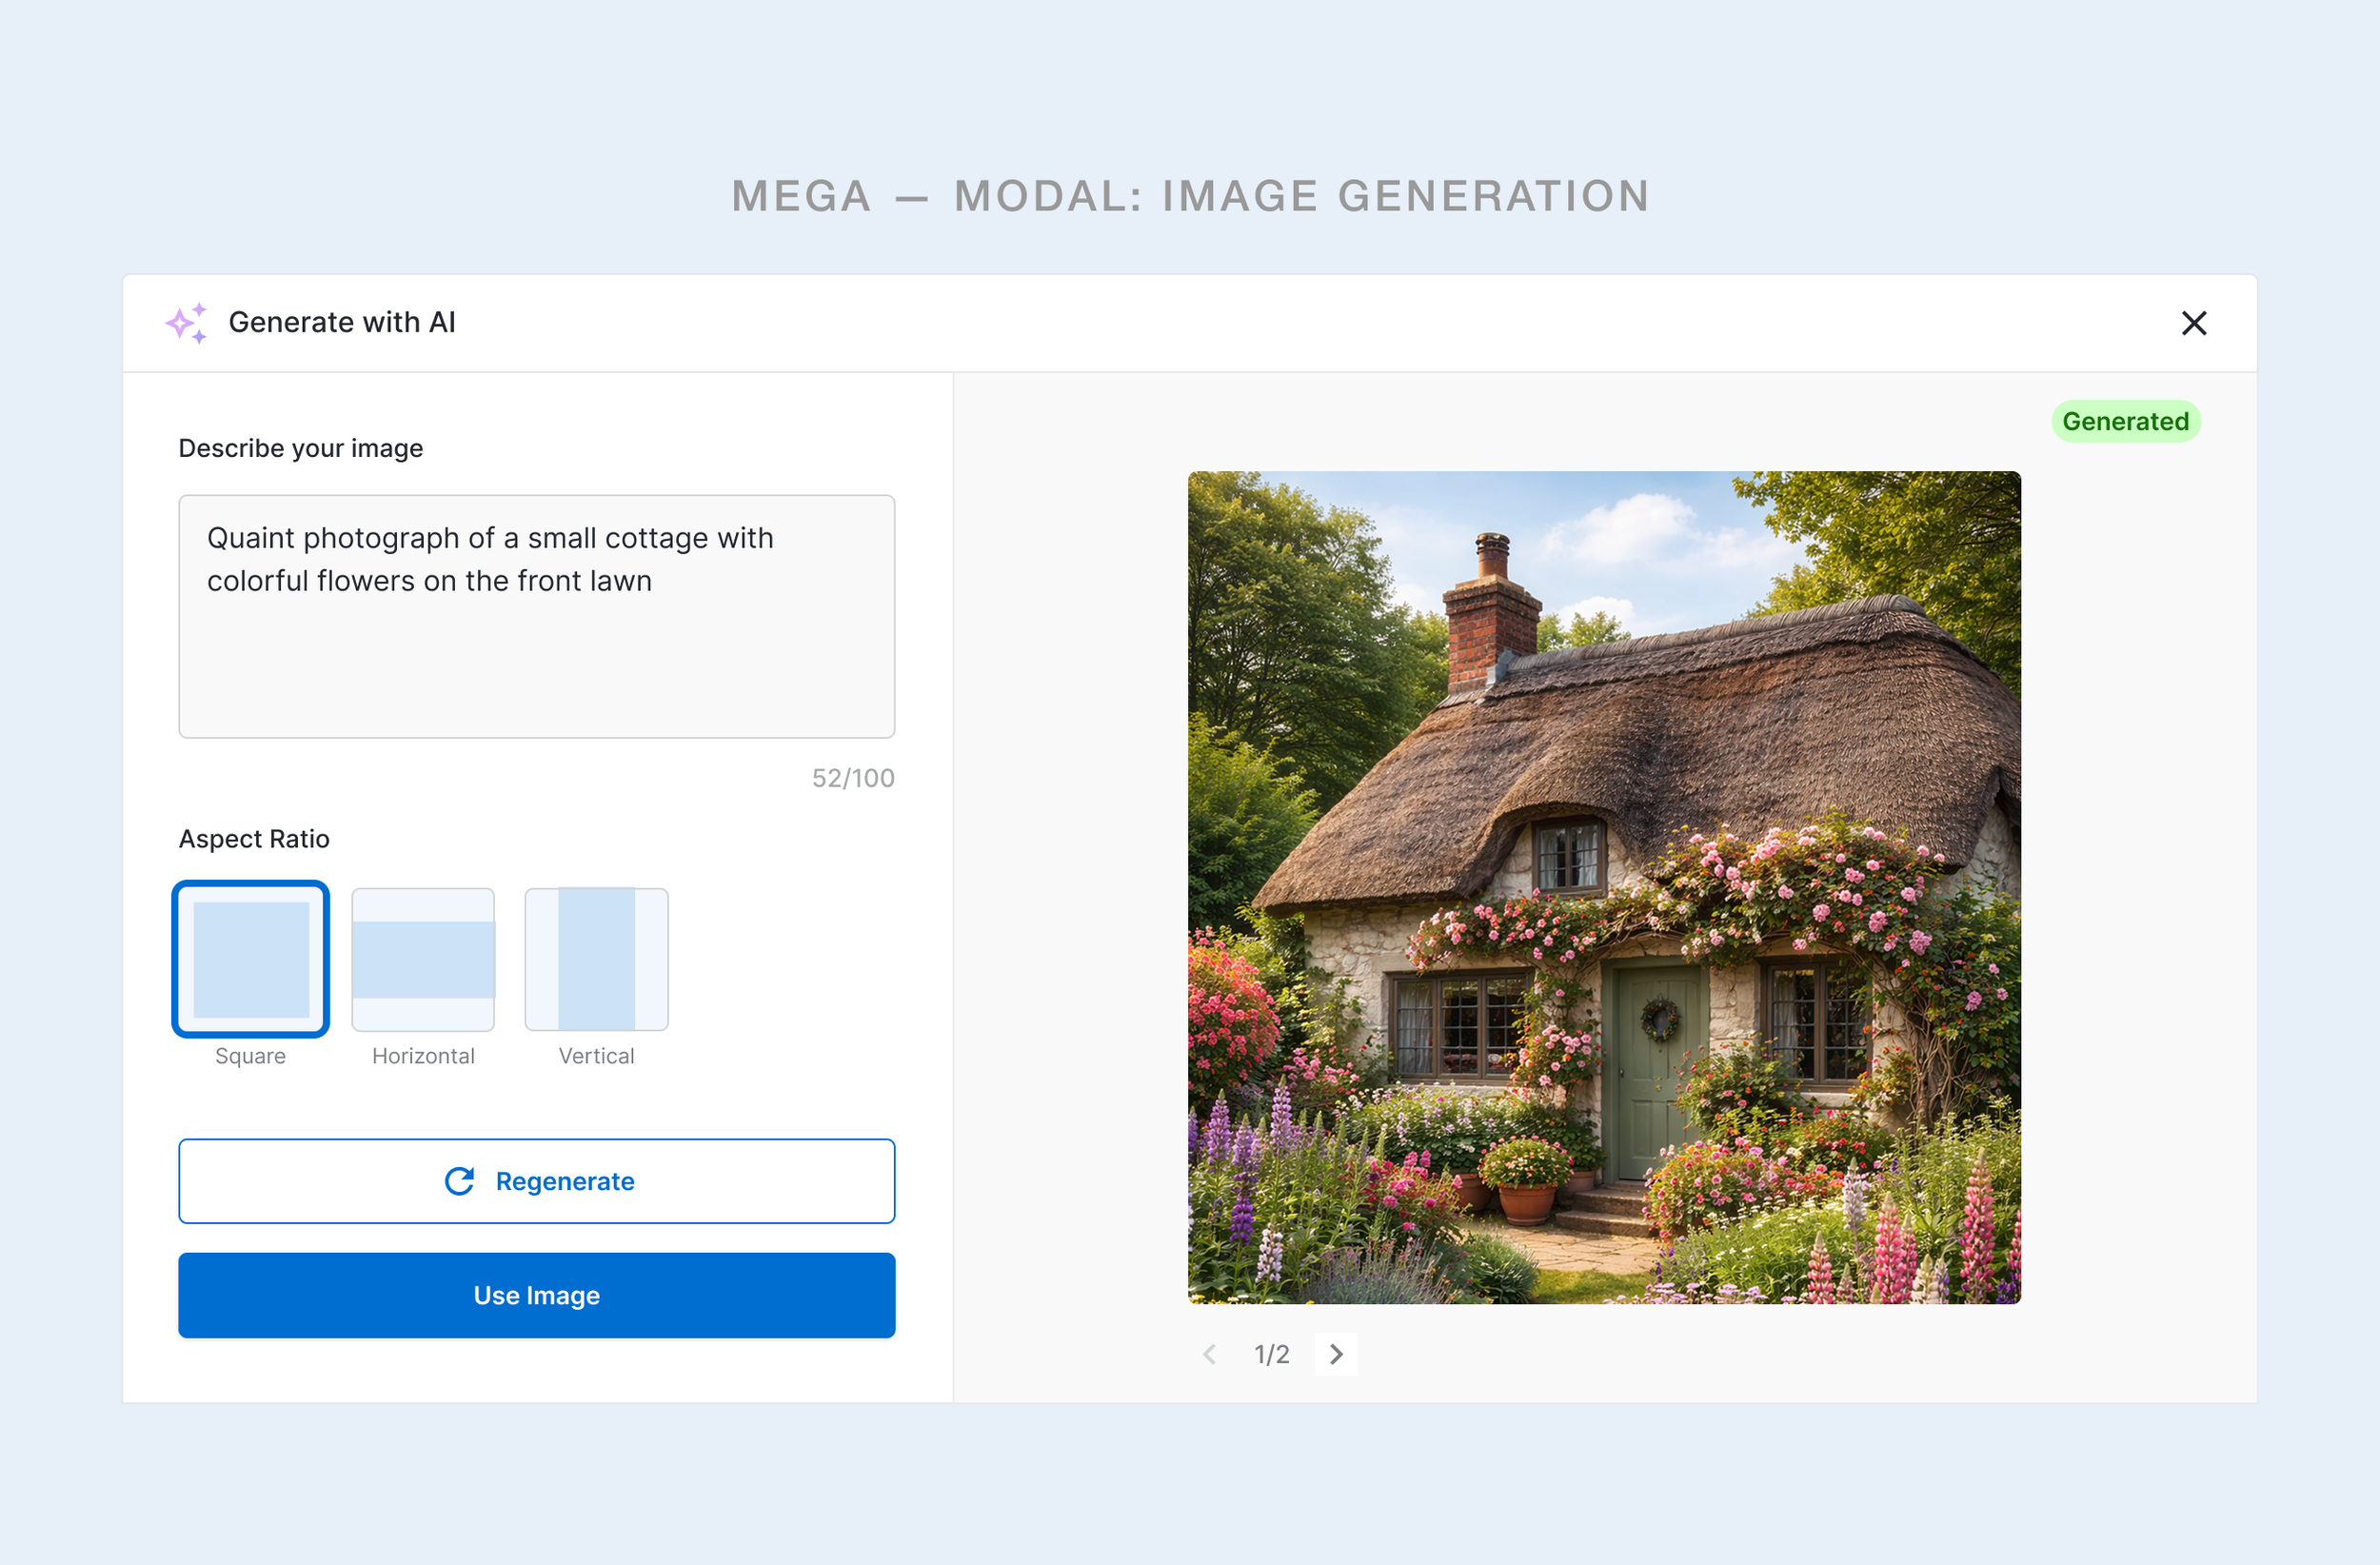Click the Horizontal text label
Screen dimensions: 2380x1565
423,1056
